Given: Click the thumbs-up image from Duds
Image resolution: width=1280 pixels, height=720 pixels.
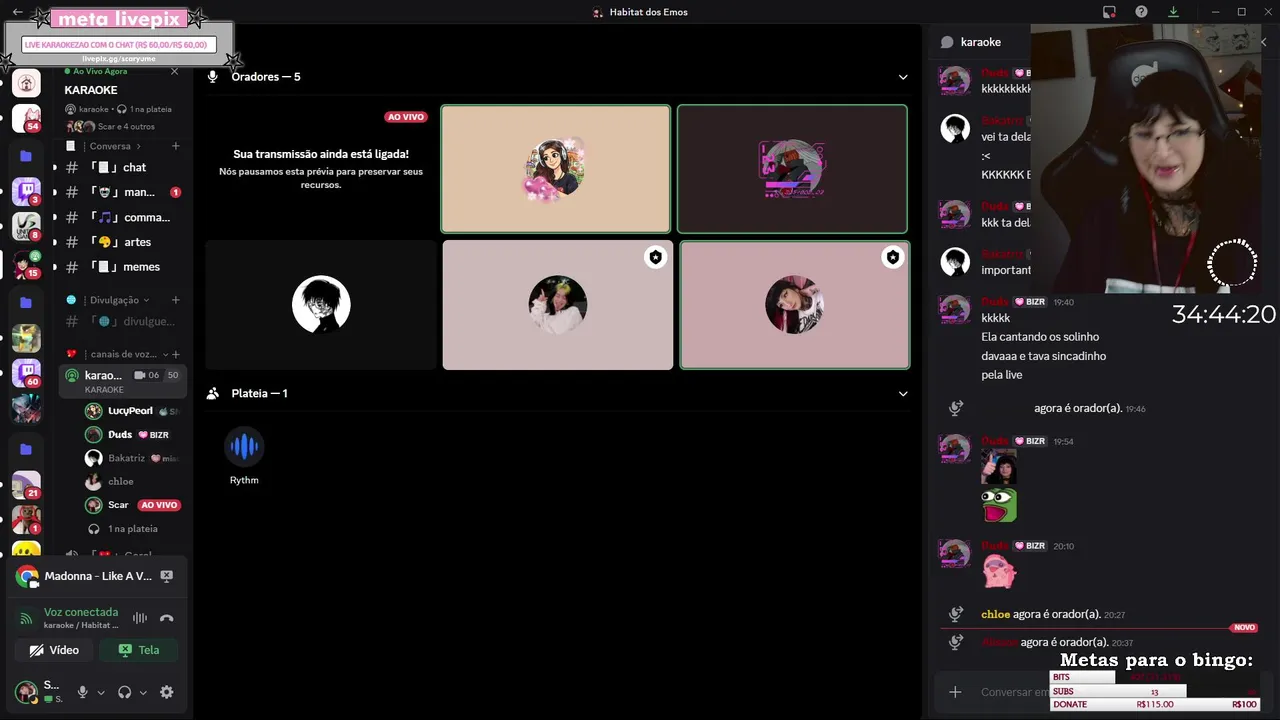Looking at the screenshot, I should [x=999, y=466].
